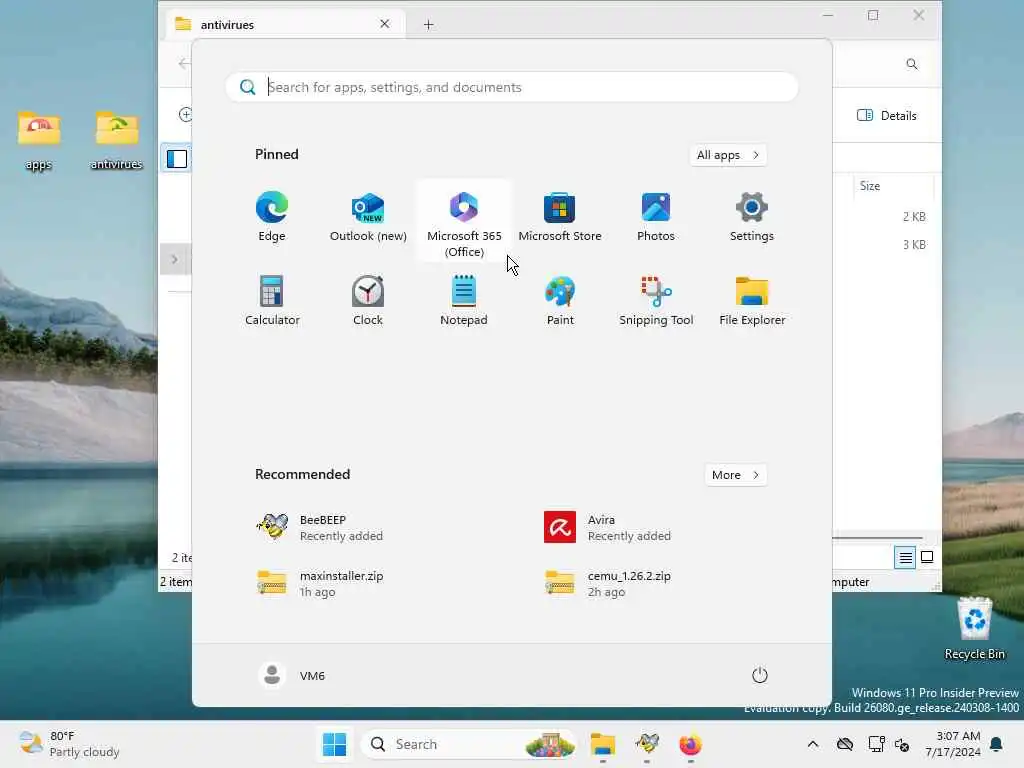The height and width of the screenshot is (768, 1024).
Task: Add new tab in File Explorer
Action: pos(428,25)
